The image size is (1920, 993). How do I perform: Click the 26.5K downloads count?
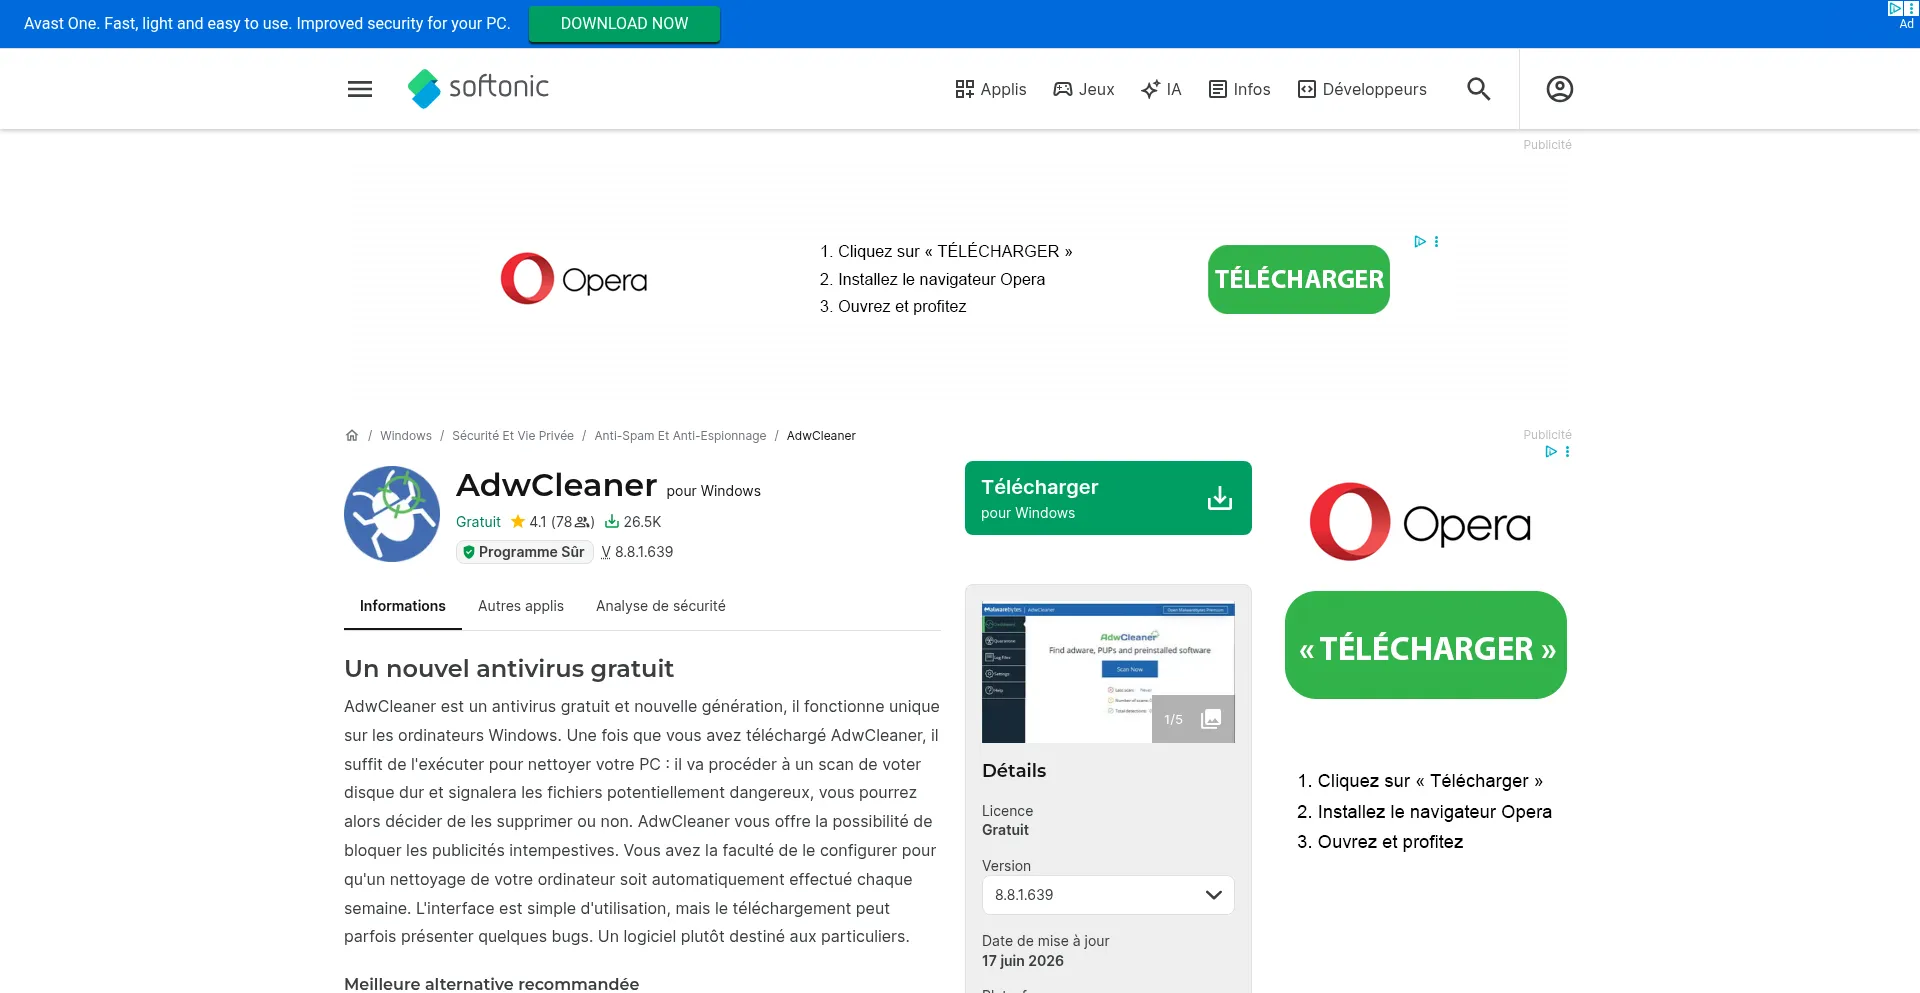click(x=633, y=522)
